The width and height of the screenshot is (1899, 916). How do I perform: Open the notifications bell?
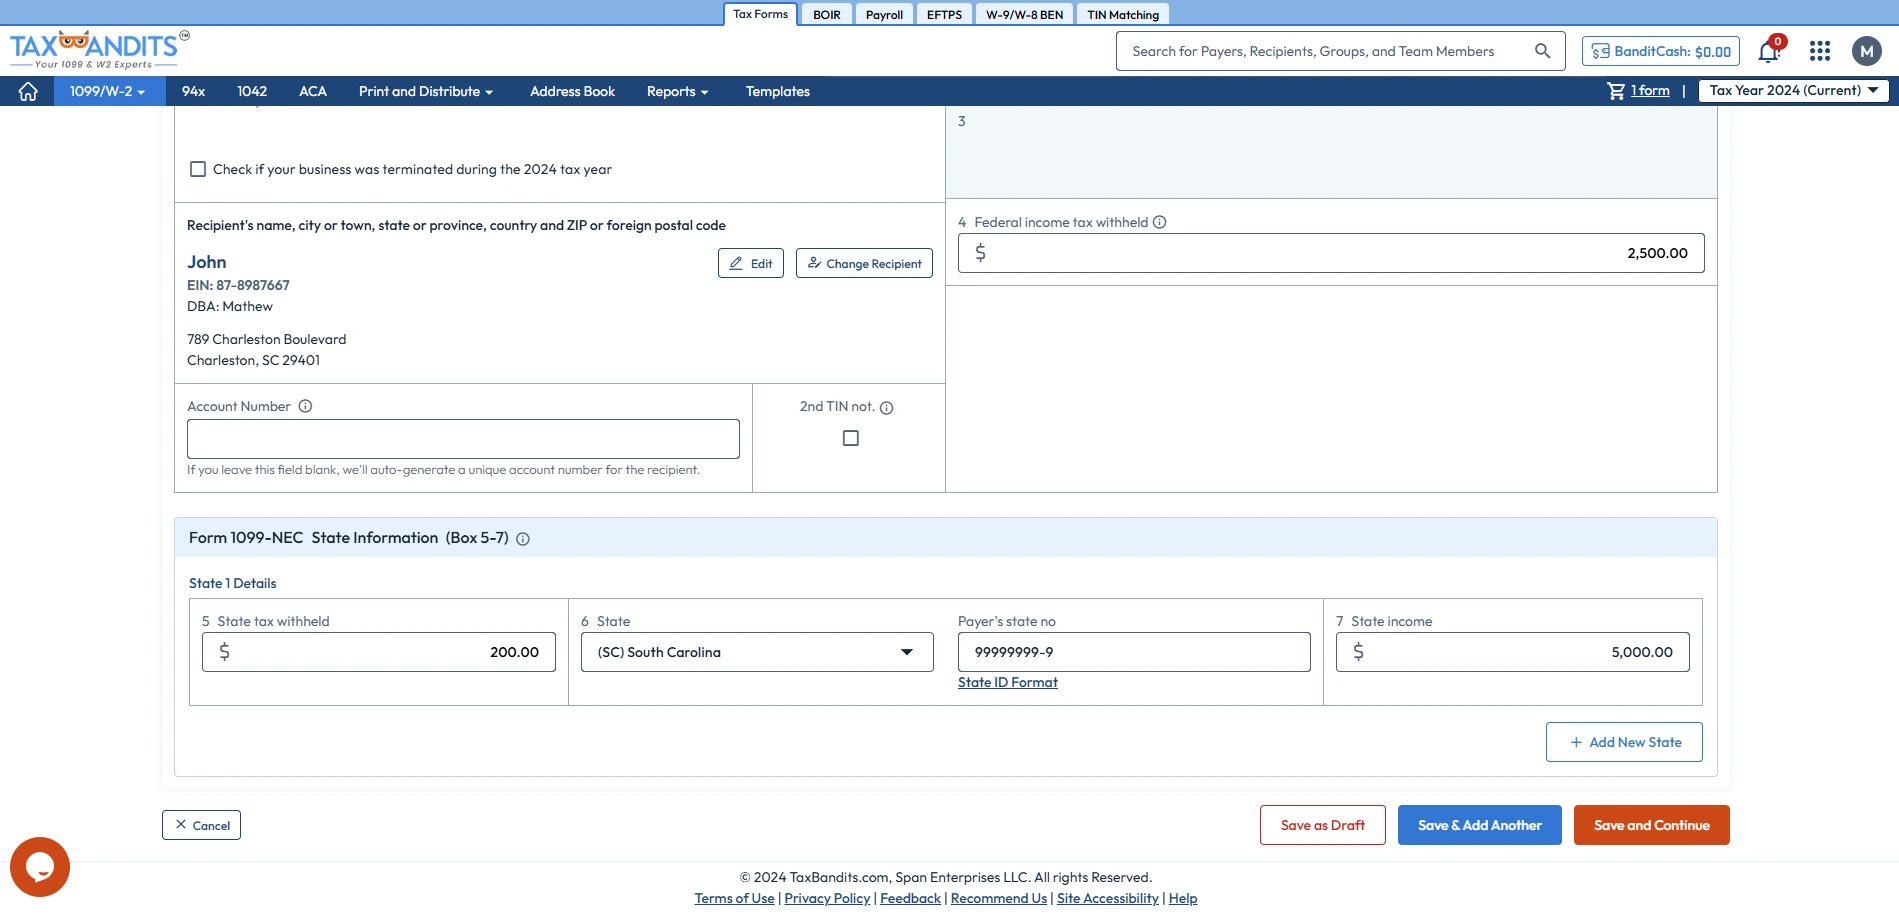1768,51
